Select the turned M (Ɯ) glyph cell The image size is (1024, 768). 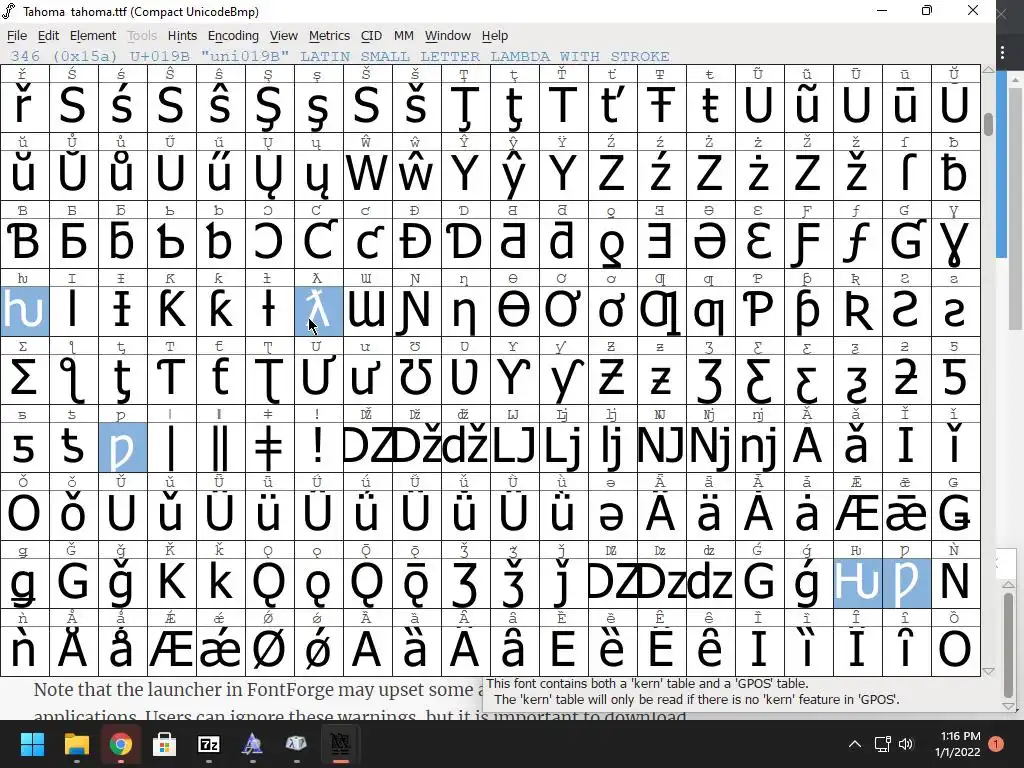(368, 311)
